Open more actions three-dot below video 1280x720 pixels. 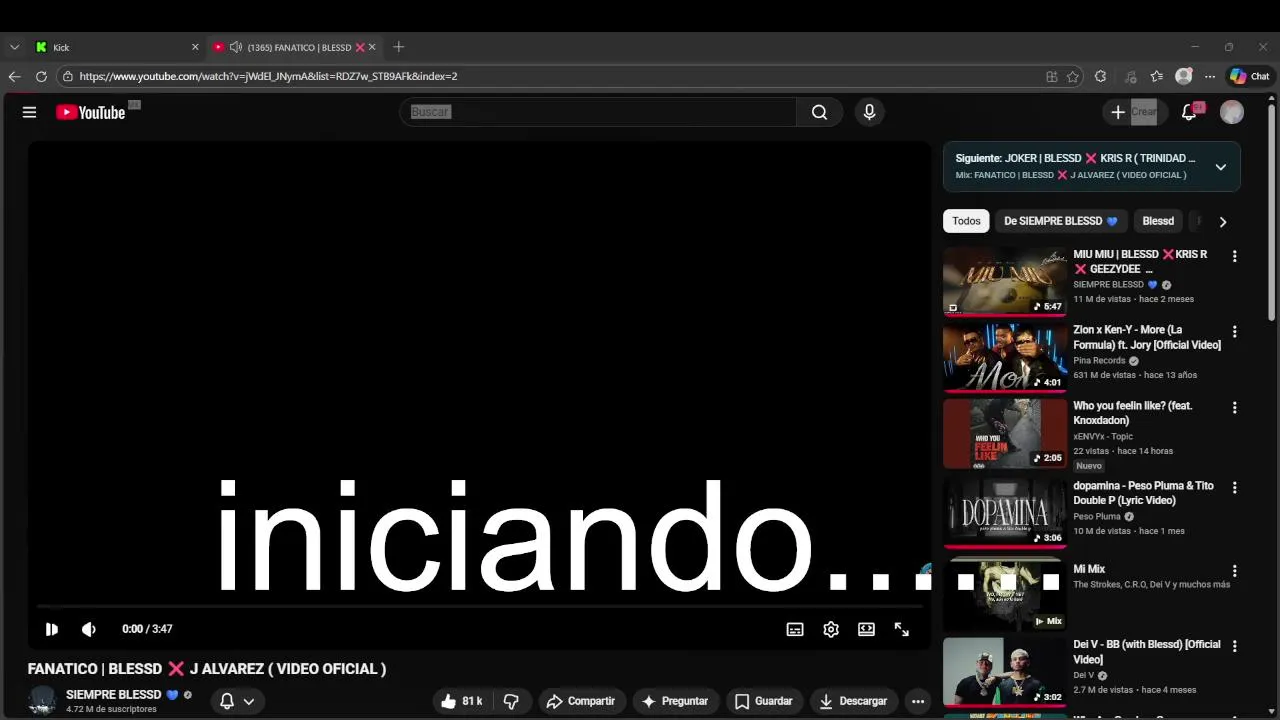coord(918,701)
